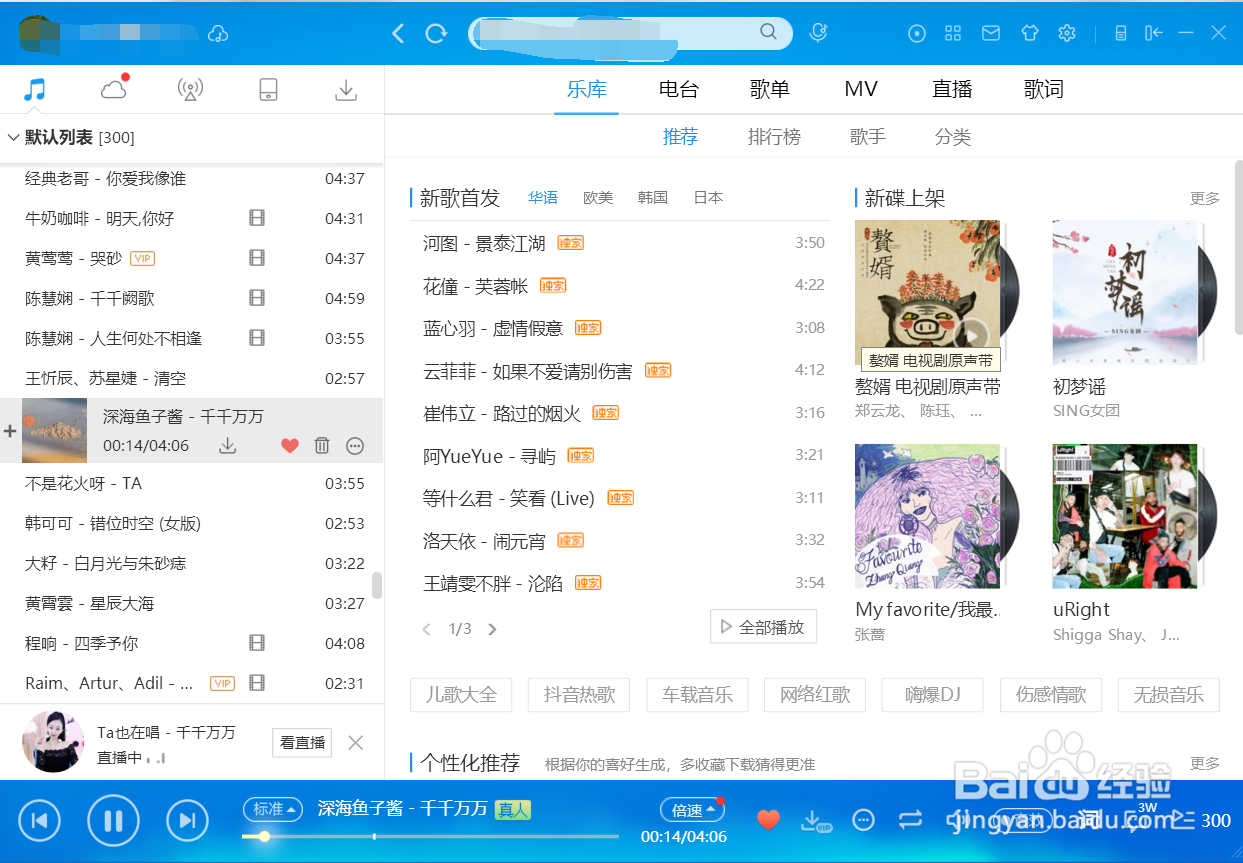The height and width of the screenshot is (863, 1243).
Task: Click the 看直播 button
Action: [x=302, y=743]
